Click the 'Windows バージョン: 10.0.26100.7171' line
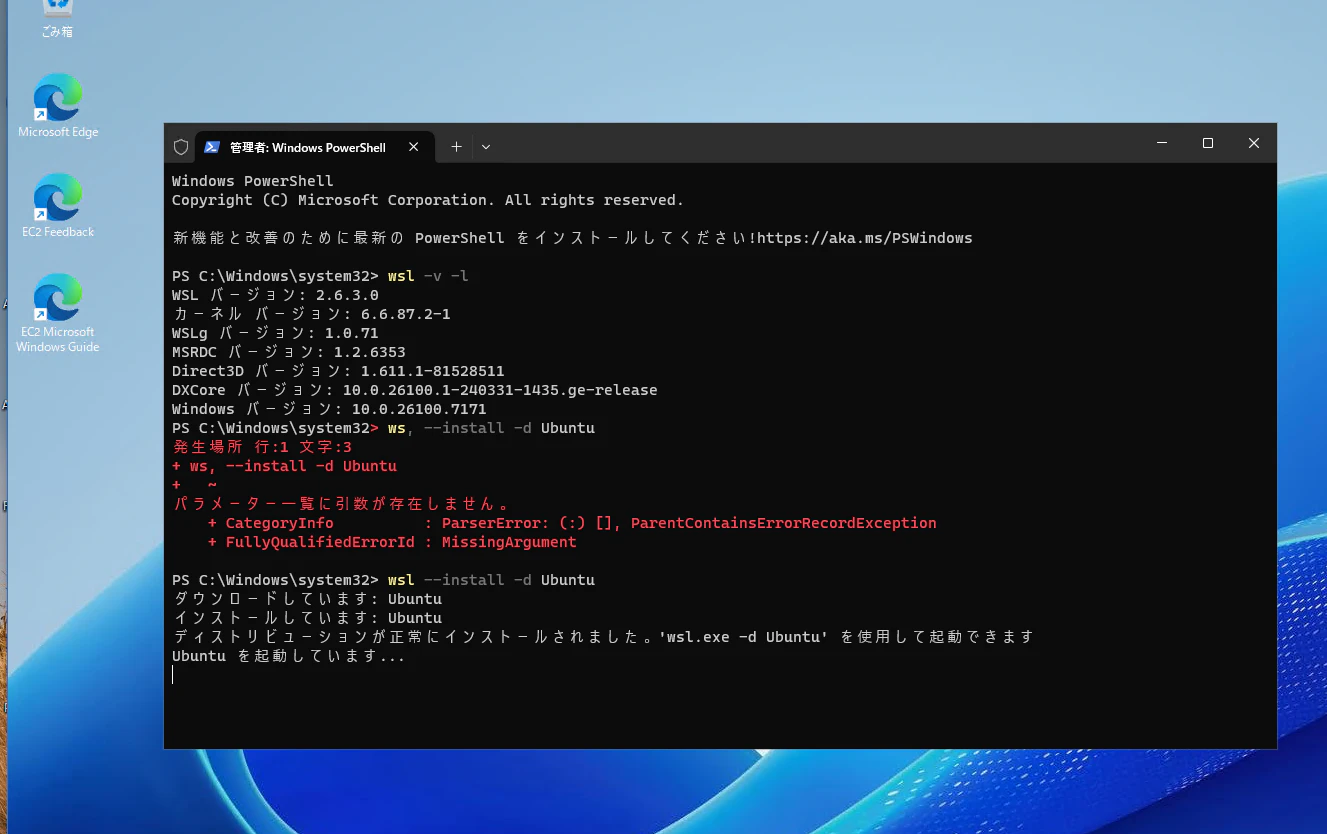Image resolution: width=1327 pixels, height=834 pixels. point(329,409)
